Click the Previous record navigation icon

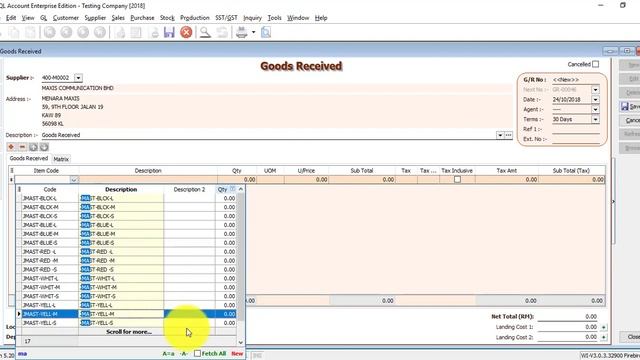point(66,32)
